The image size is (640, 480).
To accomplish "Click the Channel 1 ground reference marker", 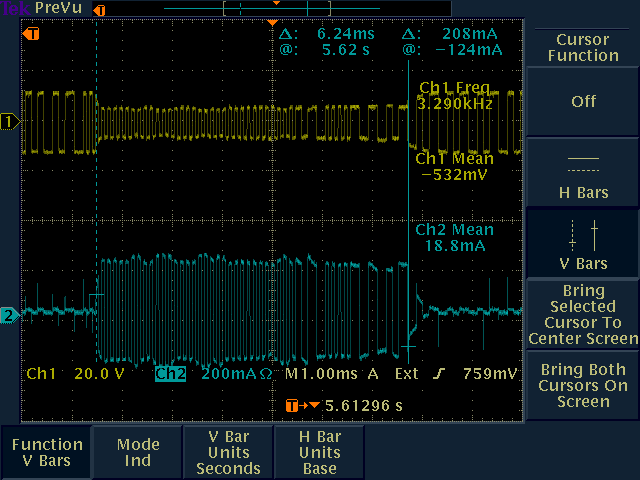I will click(x=10, y=122).
